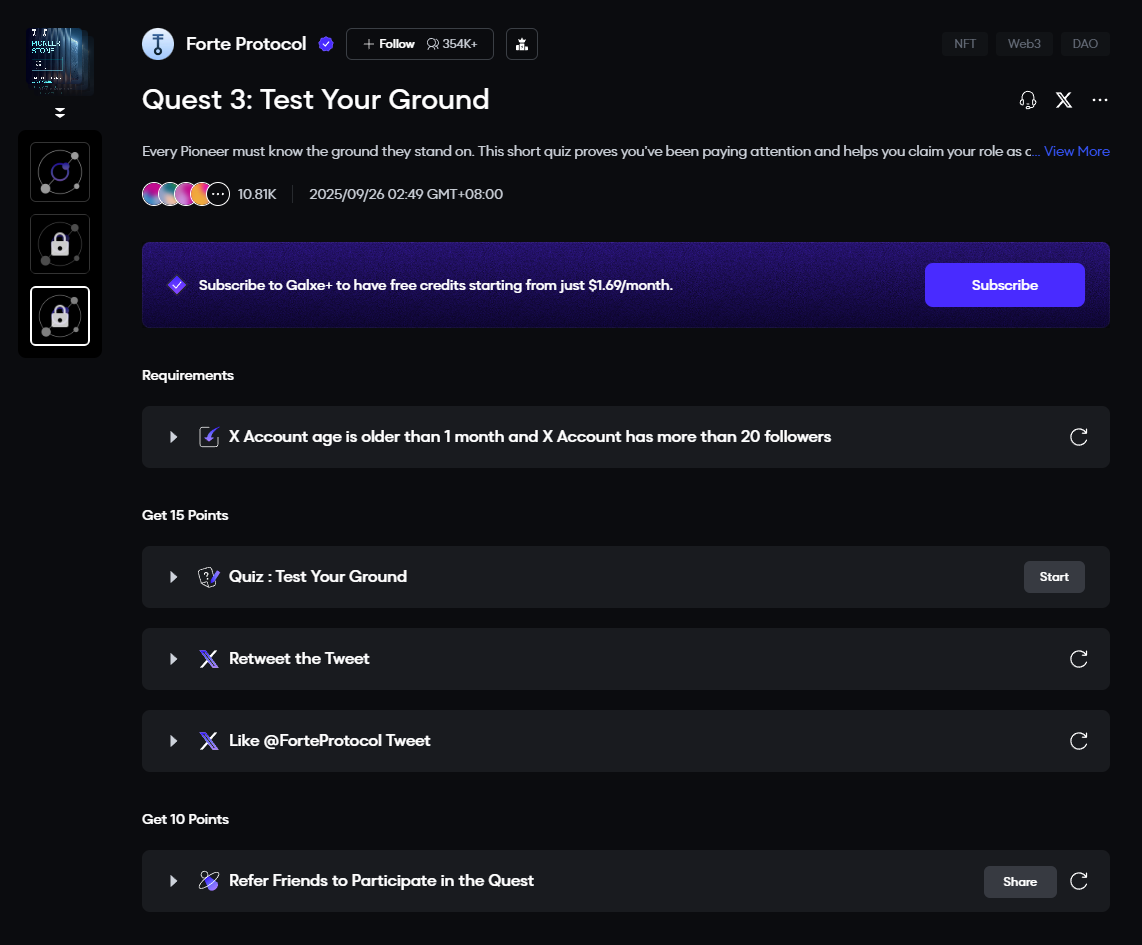This screenshot has height=945, width=1142.
Task: Expand the X Account age requirement
Action: [x=174, y=437]
